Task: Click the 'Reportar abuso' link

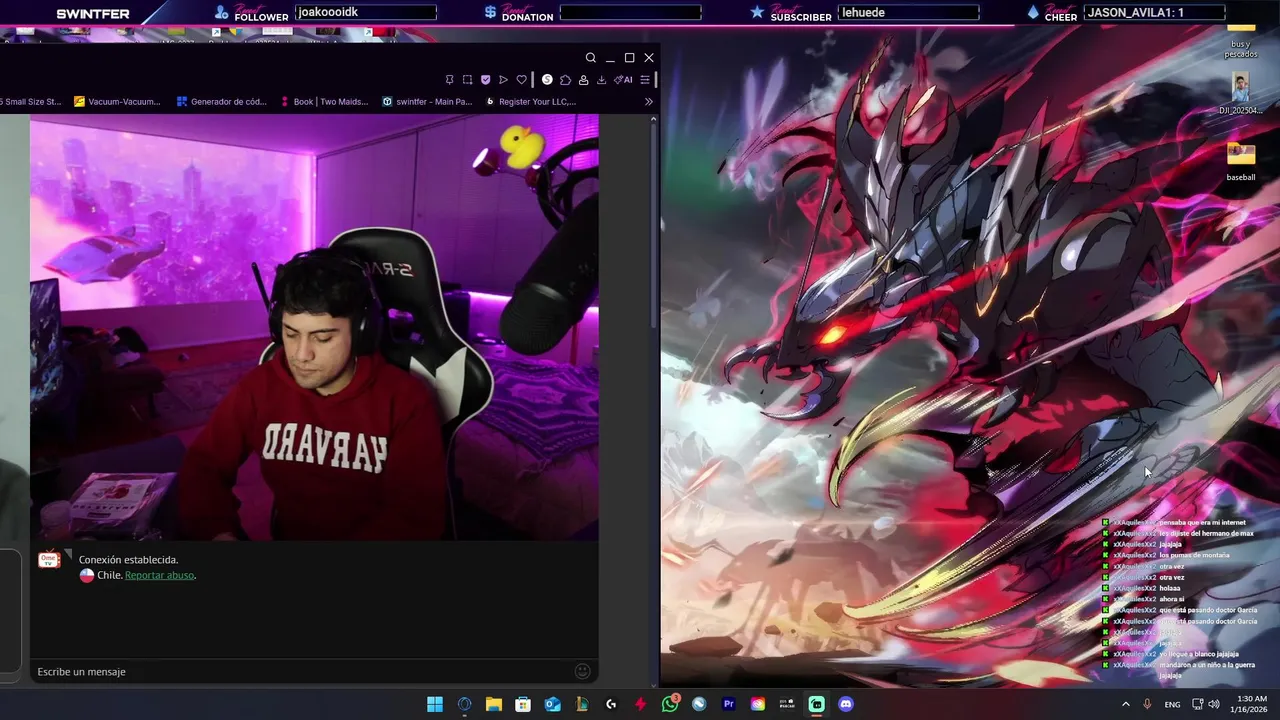Action: click(159, 575)
